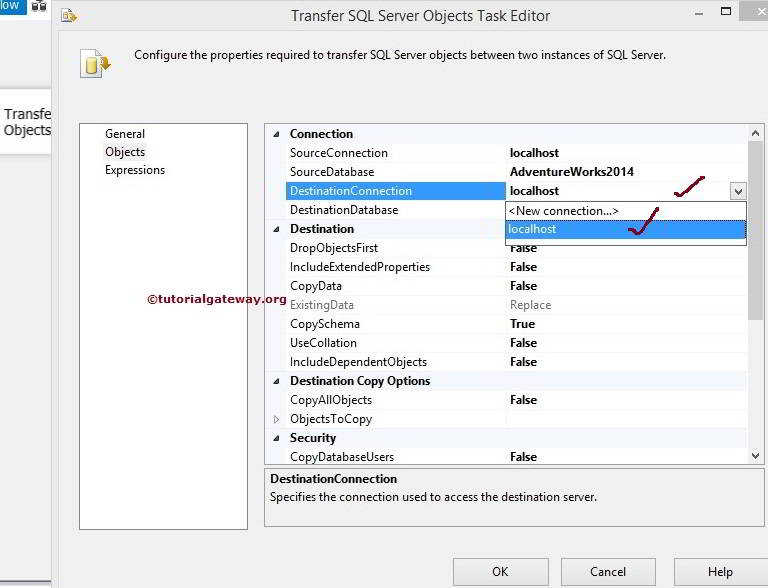The image size is (768, 588).
Task: Click the scroll down arrow of property grid
Action: (755, 456)
